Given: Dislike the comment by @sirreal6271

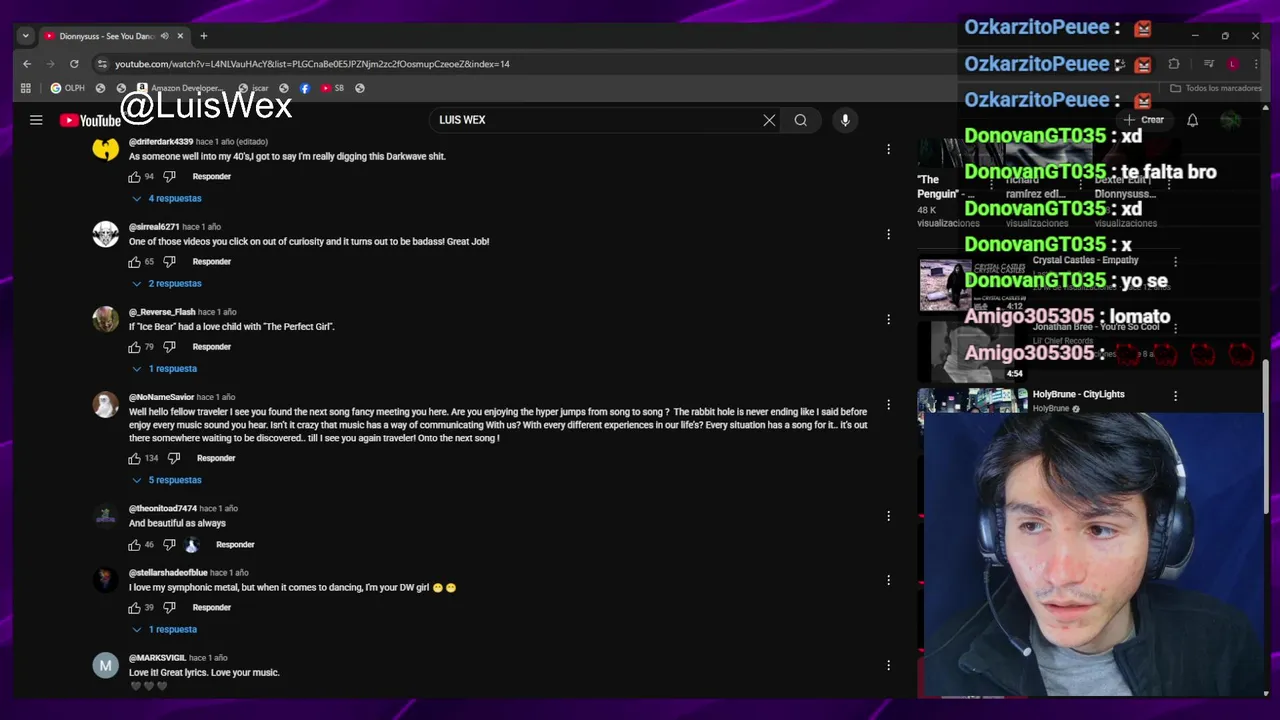Looking at the screenshot, I should 169,262.
